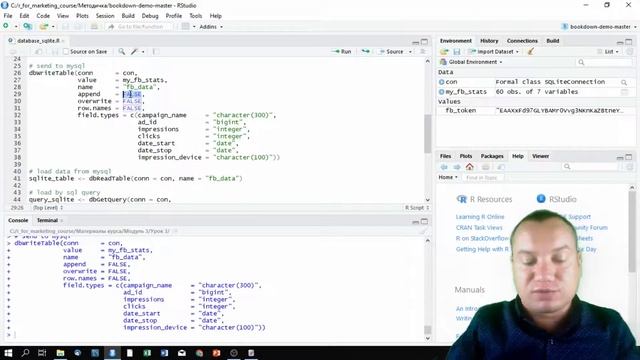
Task: Click the taskbar search magnifier
Action: click(25, 353)
